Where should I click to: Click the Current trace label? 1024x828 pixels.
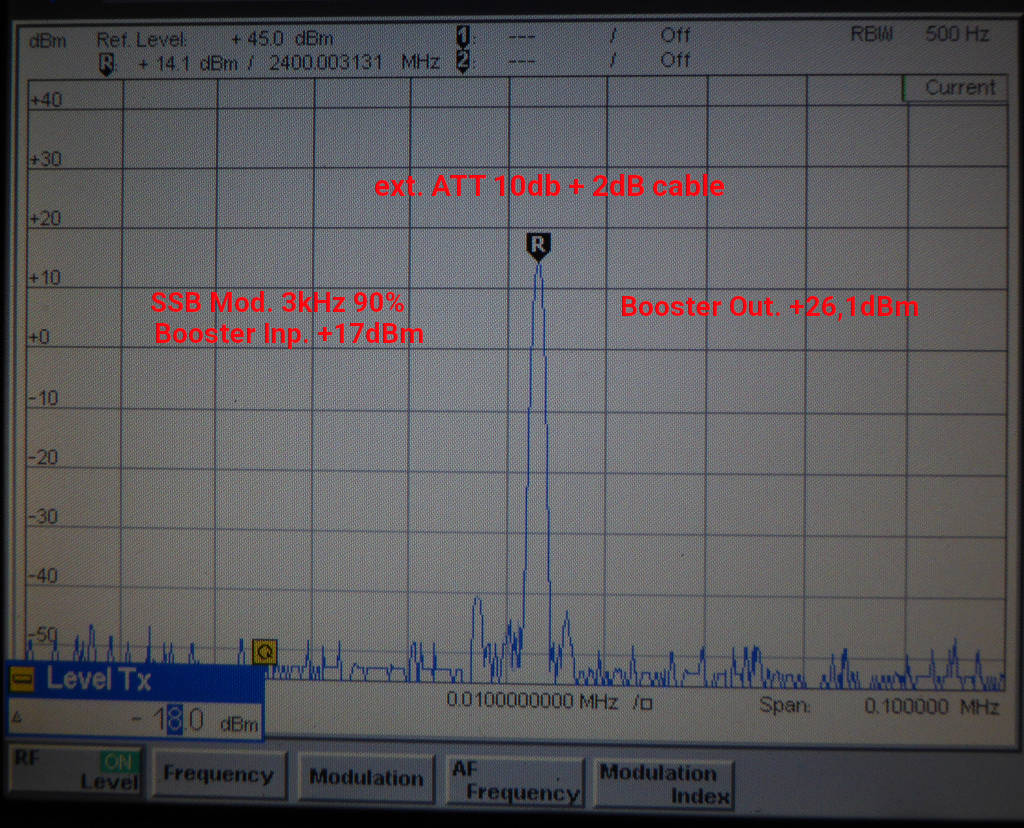click(x=959, y=88)
